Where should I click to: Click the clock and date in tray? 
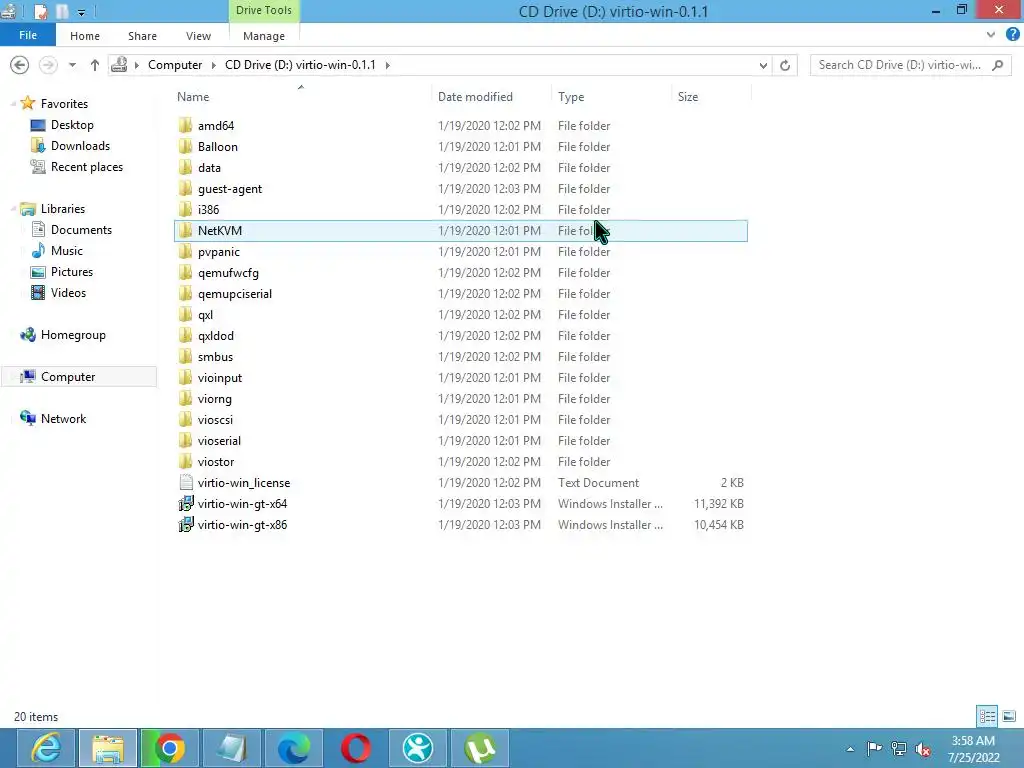[973, 749]
